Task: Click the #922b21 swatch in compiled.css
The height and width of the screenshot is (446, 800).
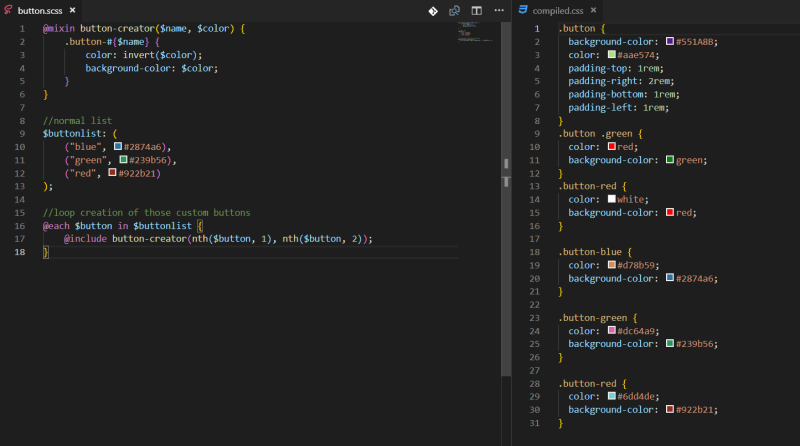Action: pos(670,409)
